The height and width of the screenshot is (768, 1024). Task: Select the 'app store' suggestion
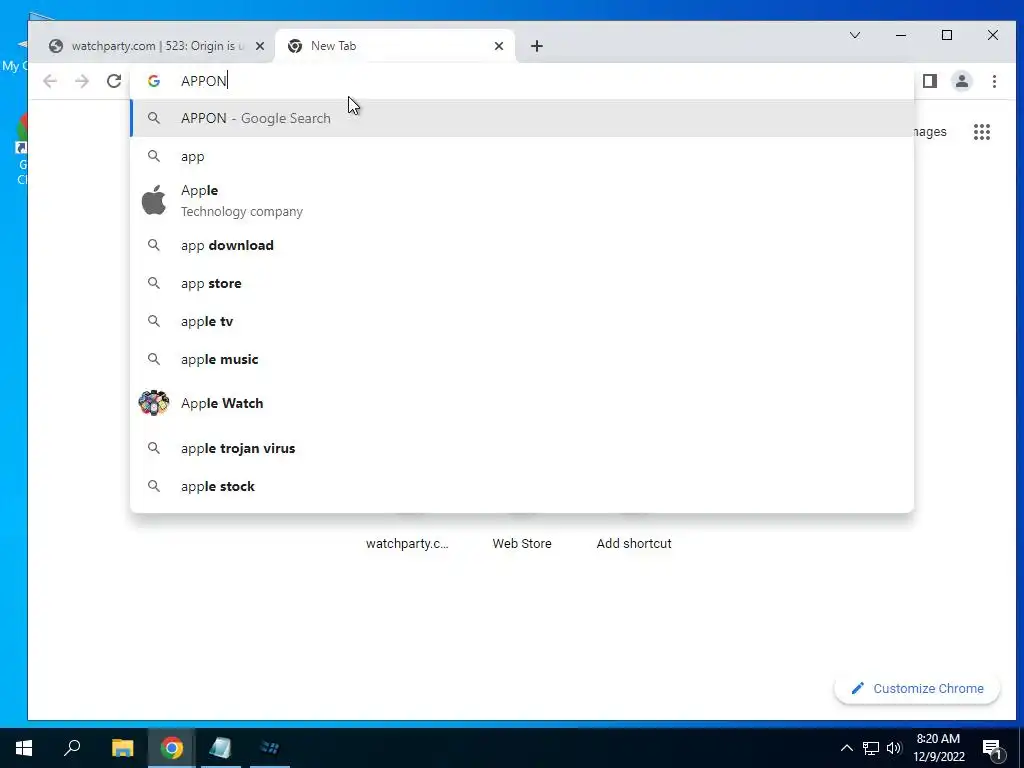[522, 283]
